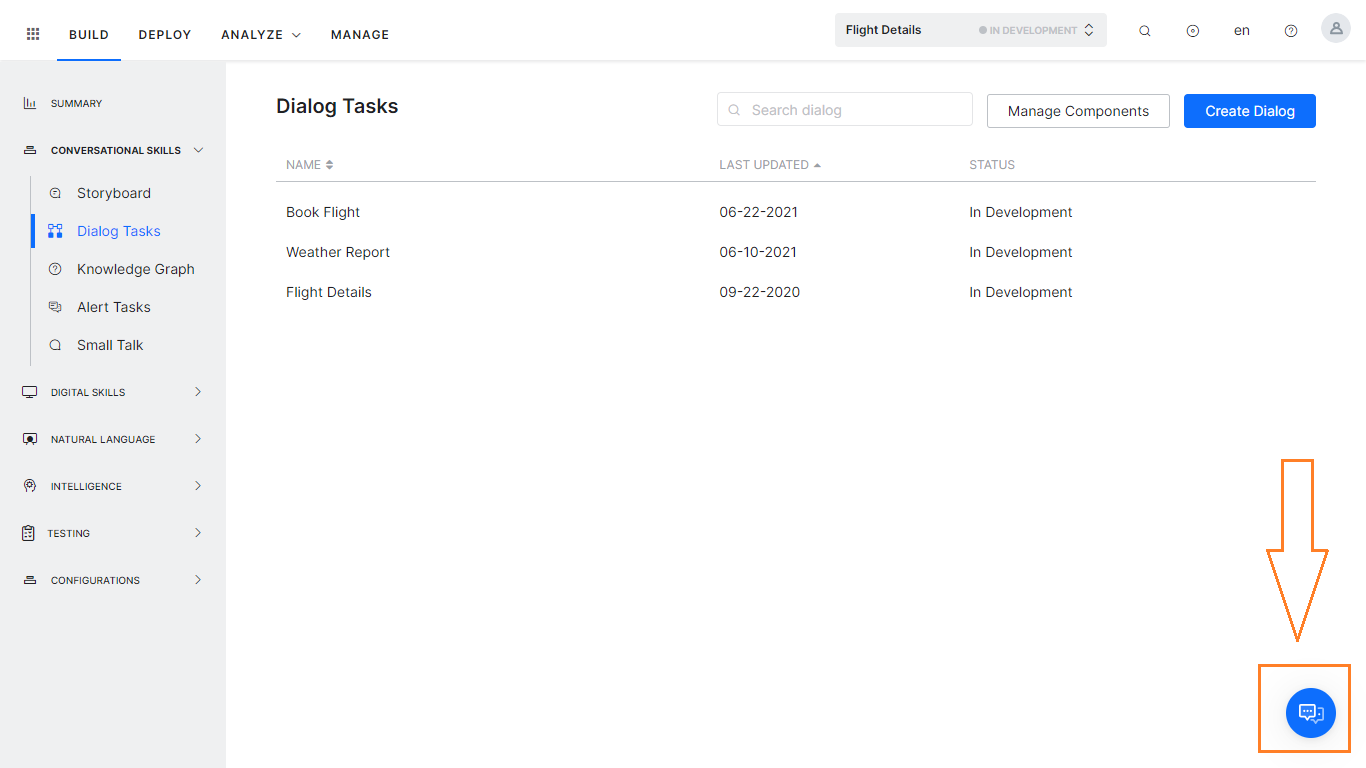Screen dimensions: 1366x768
Task: Click the Conversational Skills icon
Action: coord(30,150)
